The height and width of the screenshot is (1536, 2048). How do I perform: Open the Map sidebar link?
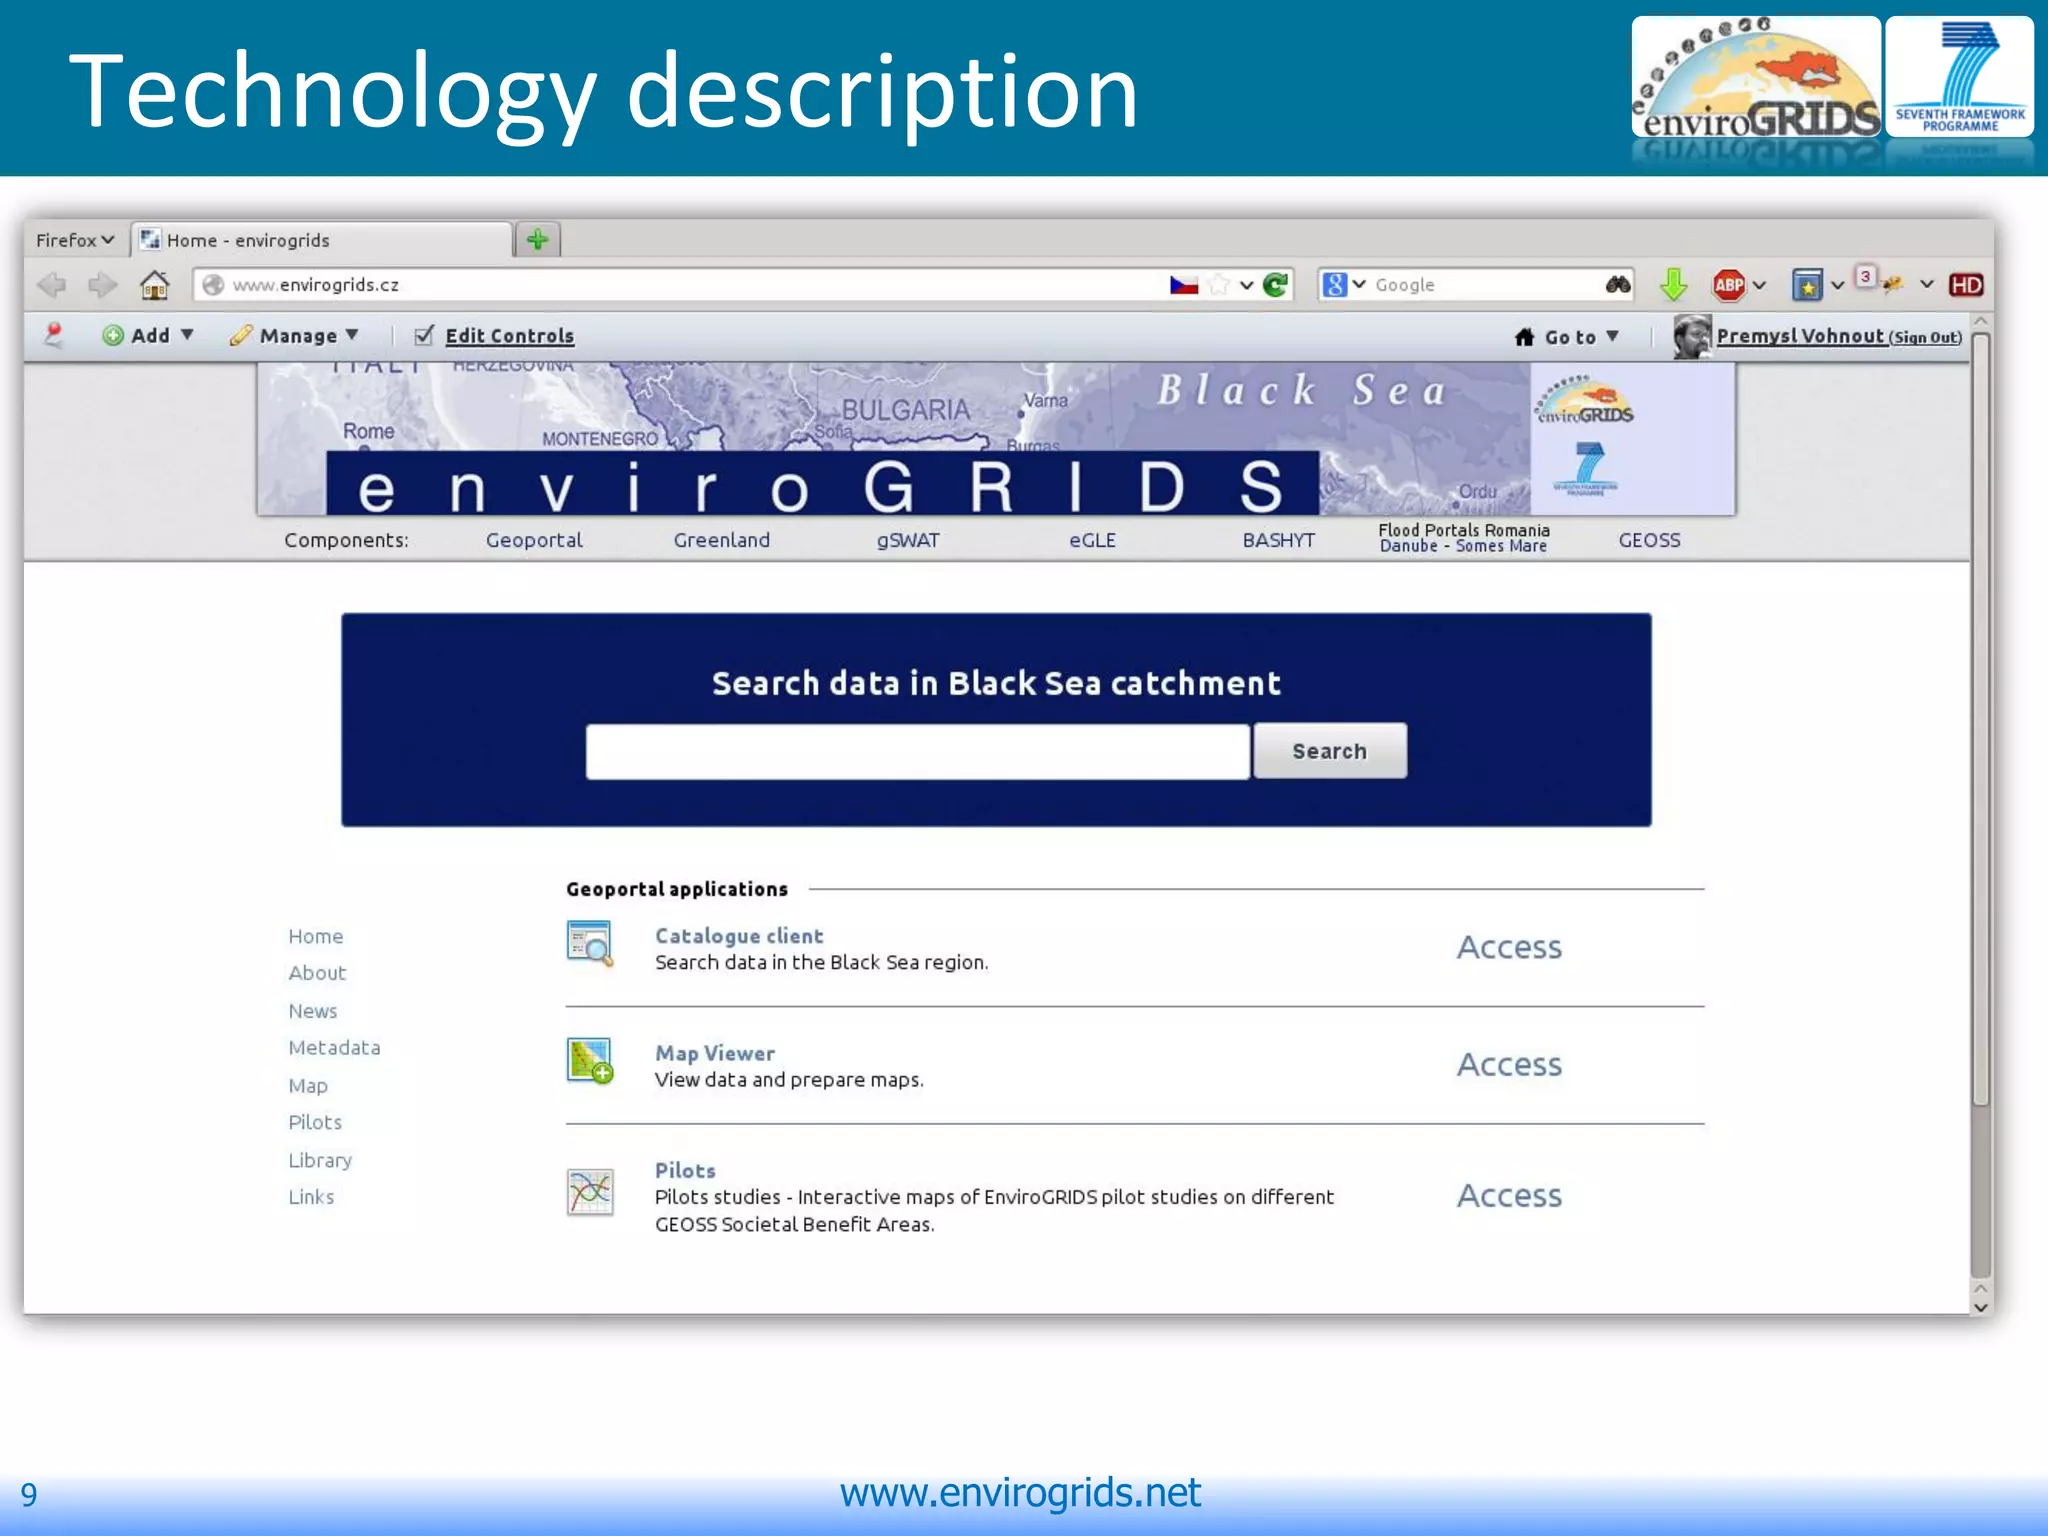point(308,1086)
